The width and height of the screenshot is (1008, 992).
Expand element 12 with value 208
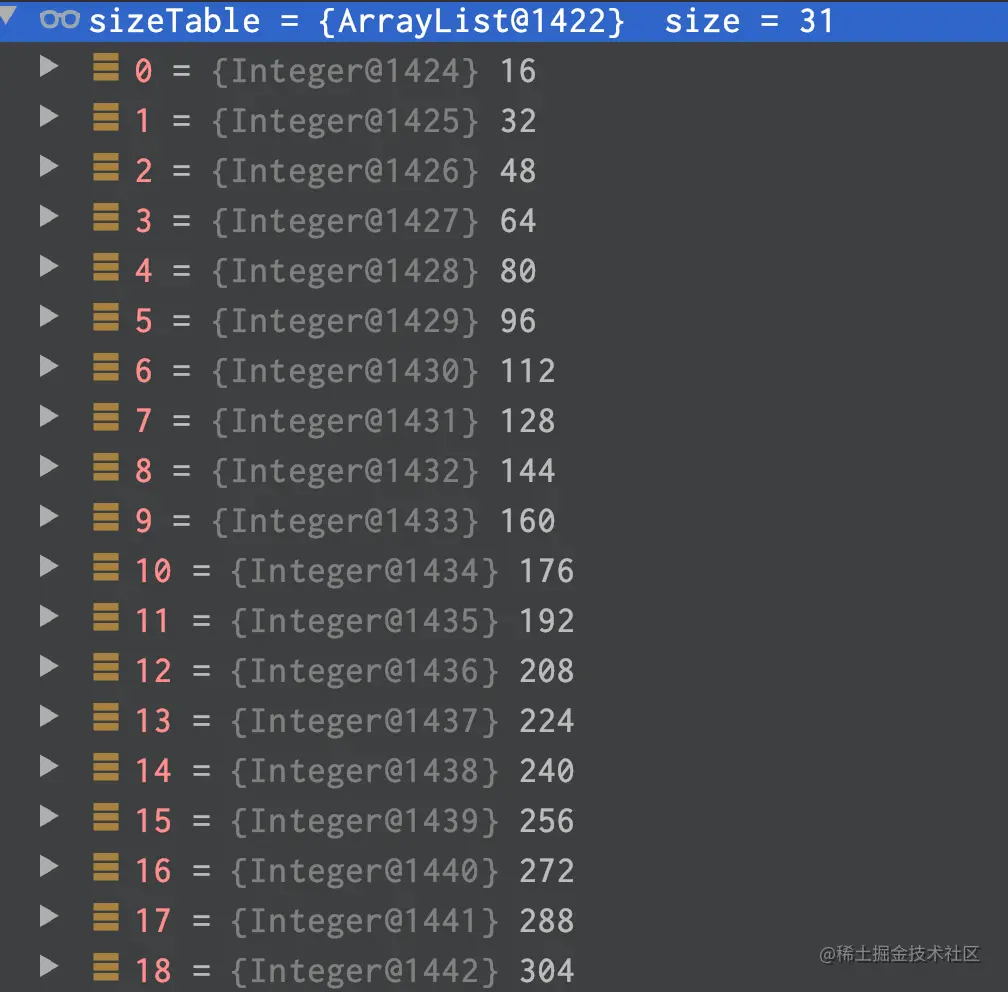click(49, 667)
